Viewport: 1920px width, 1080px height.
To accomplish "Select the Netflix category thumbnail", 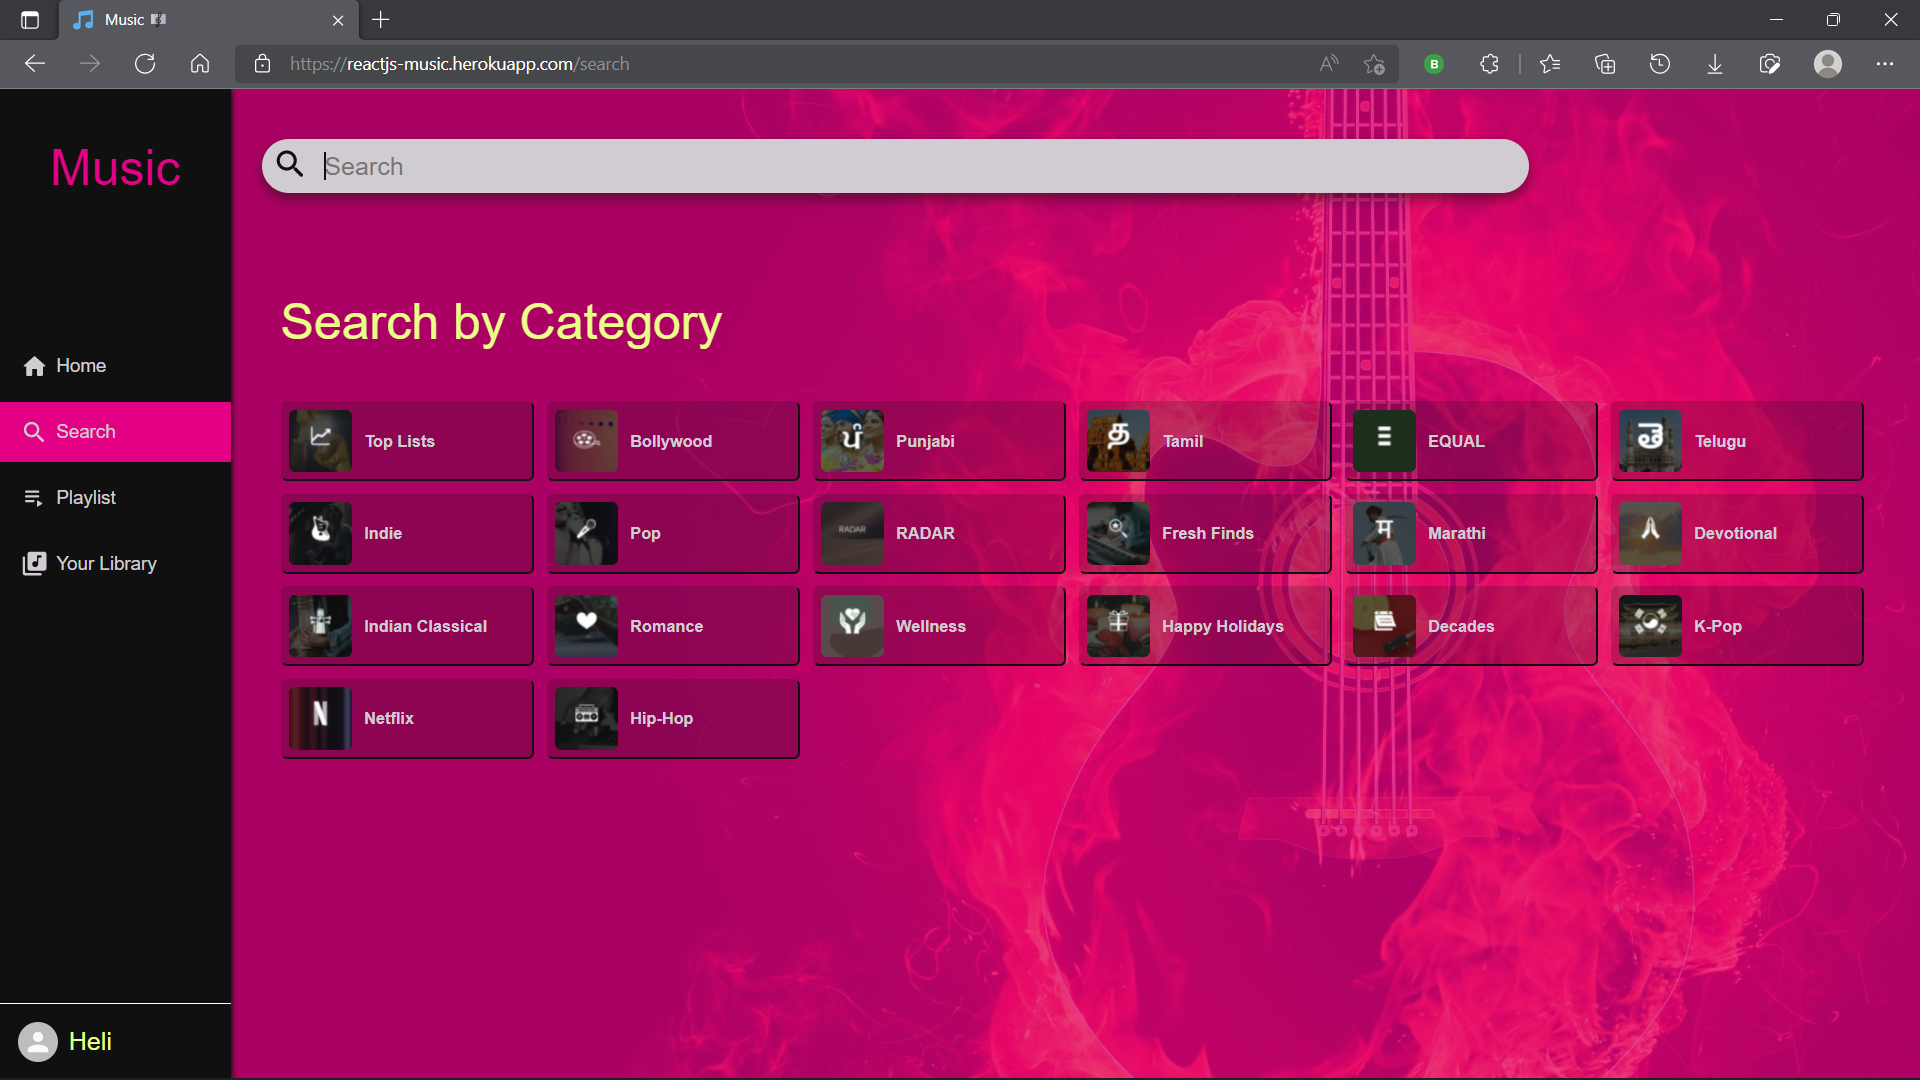I will pyautogui.click(x=320, y=718).
